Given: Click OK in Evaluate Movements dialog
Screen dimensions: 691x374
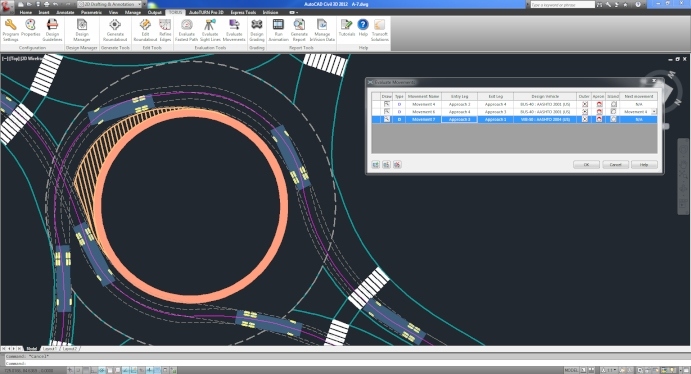Looking at the screenshot, I should (586, 164).
